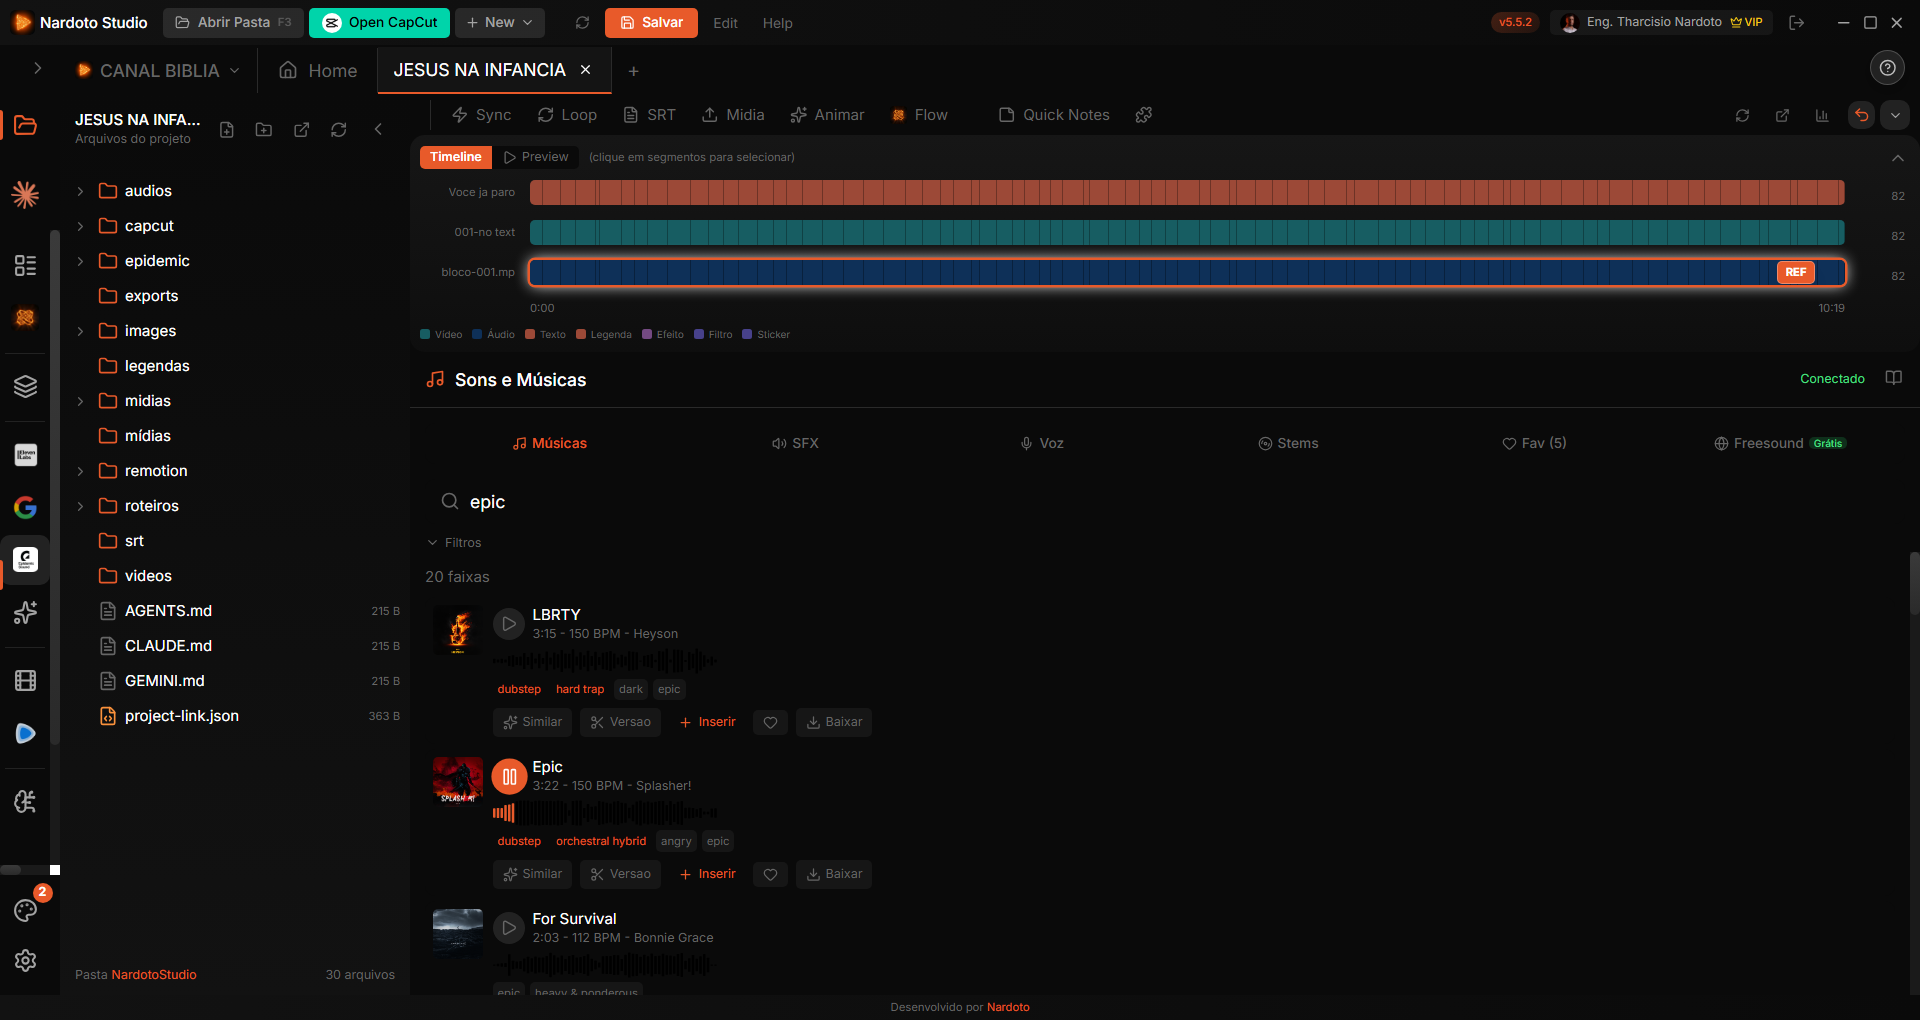The image size is (1920, 1020).
Task: Open the Edit menu
Action: point(724,22)
